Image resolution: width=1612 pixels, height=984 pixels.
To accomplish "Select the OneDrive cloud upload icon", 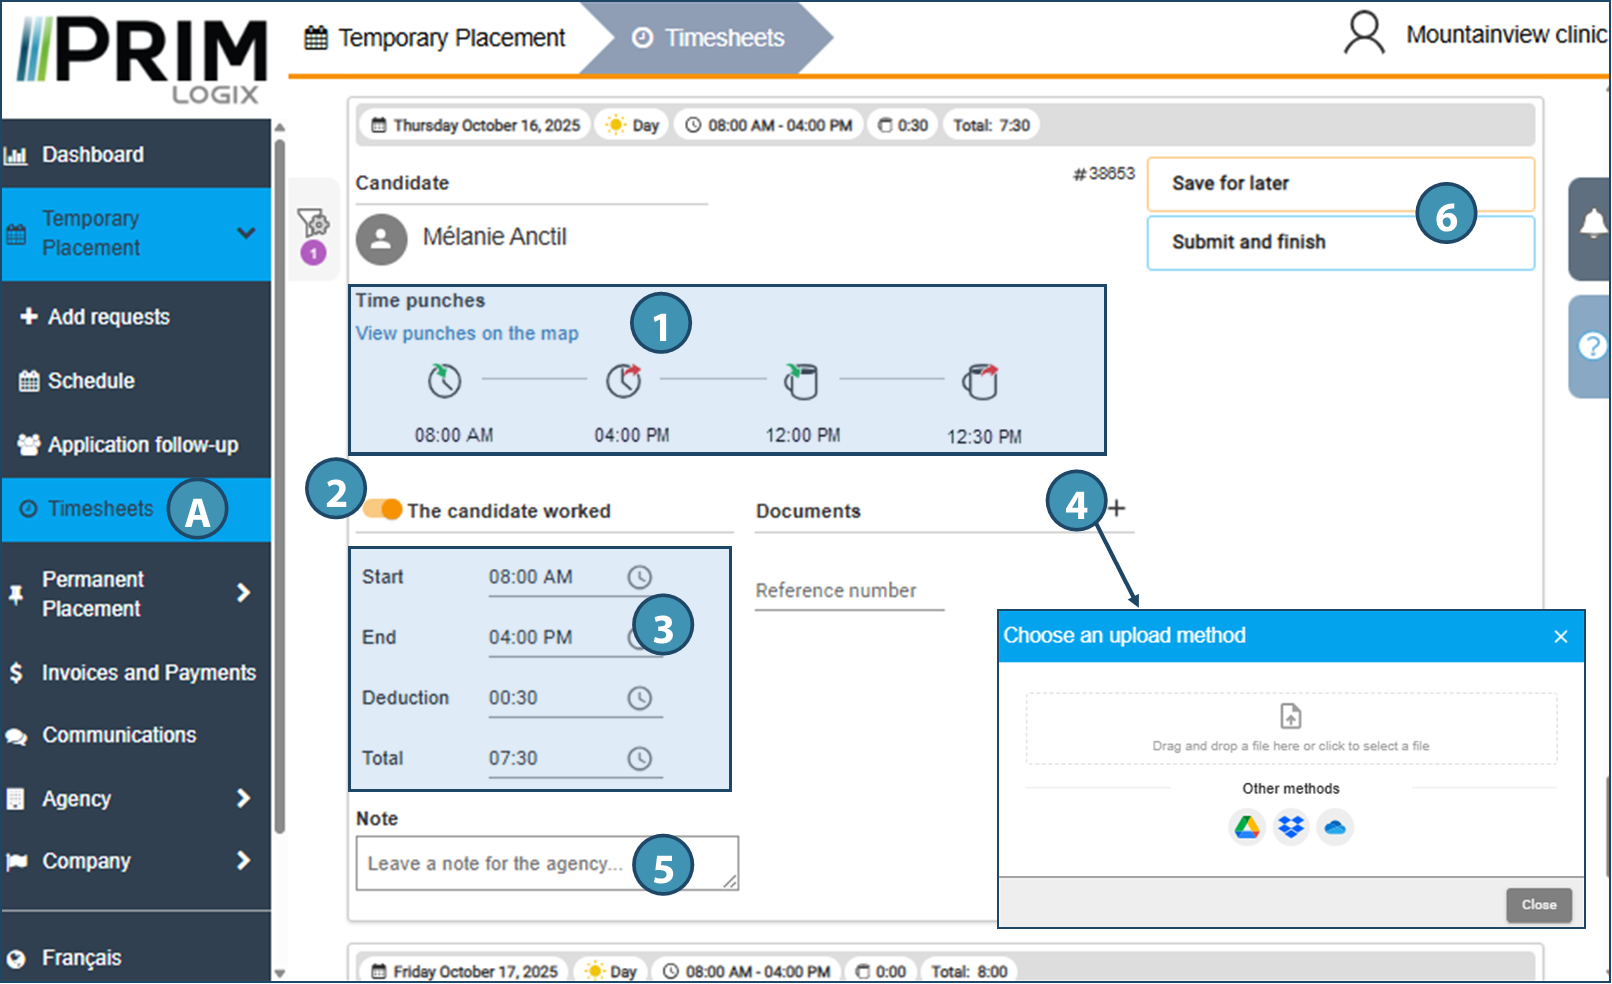I will [x=1335, y=828].
